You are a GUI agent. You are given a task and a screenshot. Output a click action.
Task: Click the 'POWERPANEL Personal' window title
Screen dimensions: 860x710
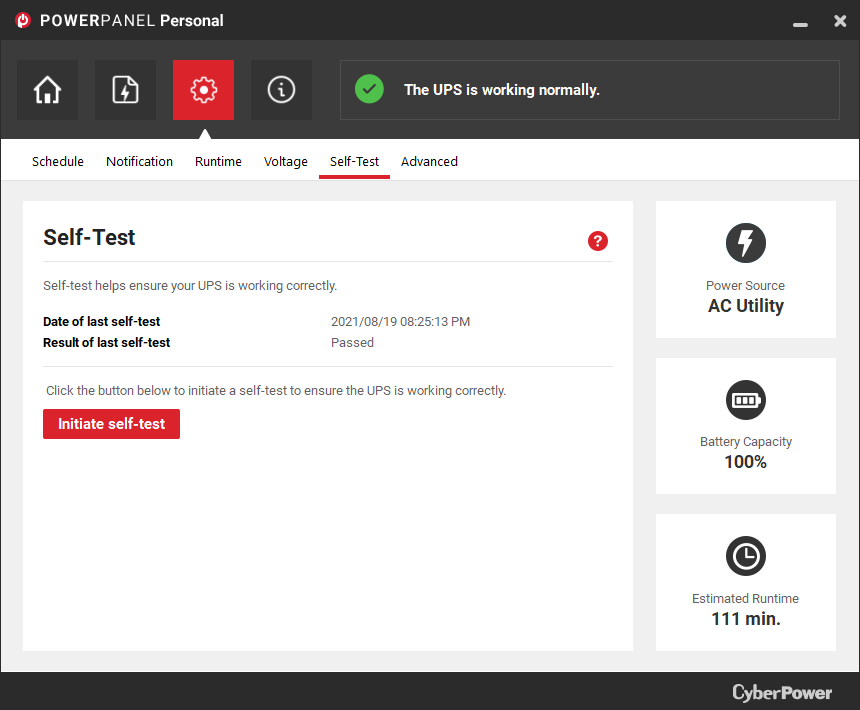point(132,21)
